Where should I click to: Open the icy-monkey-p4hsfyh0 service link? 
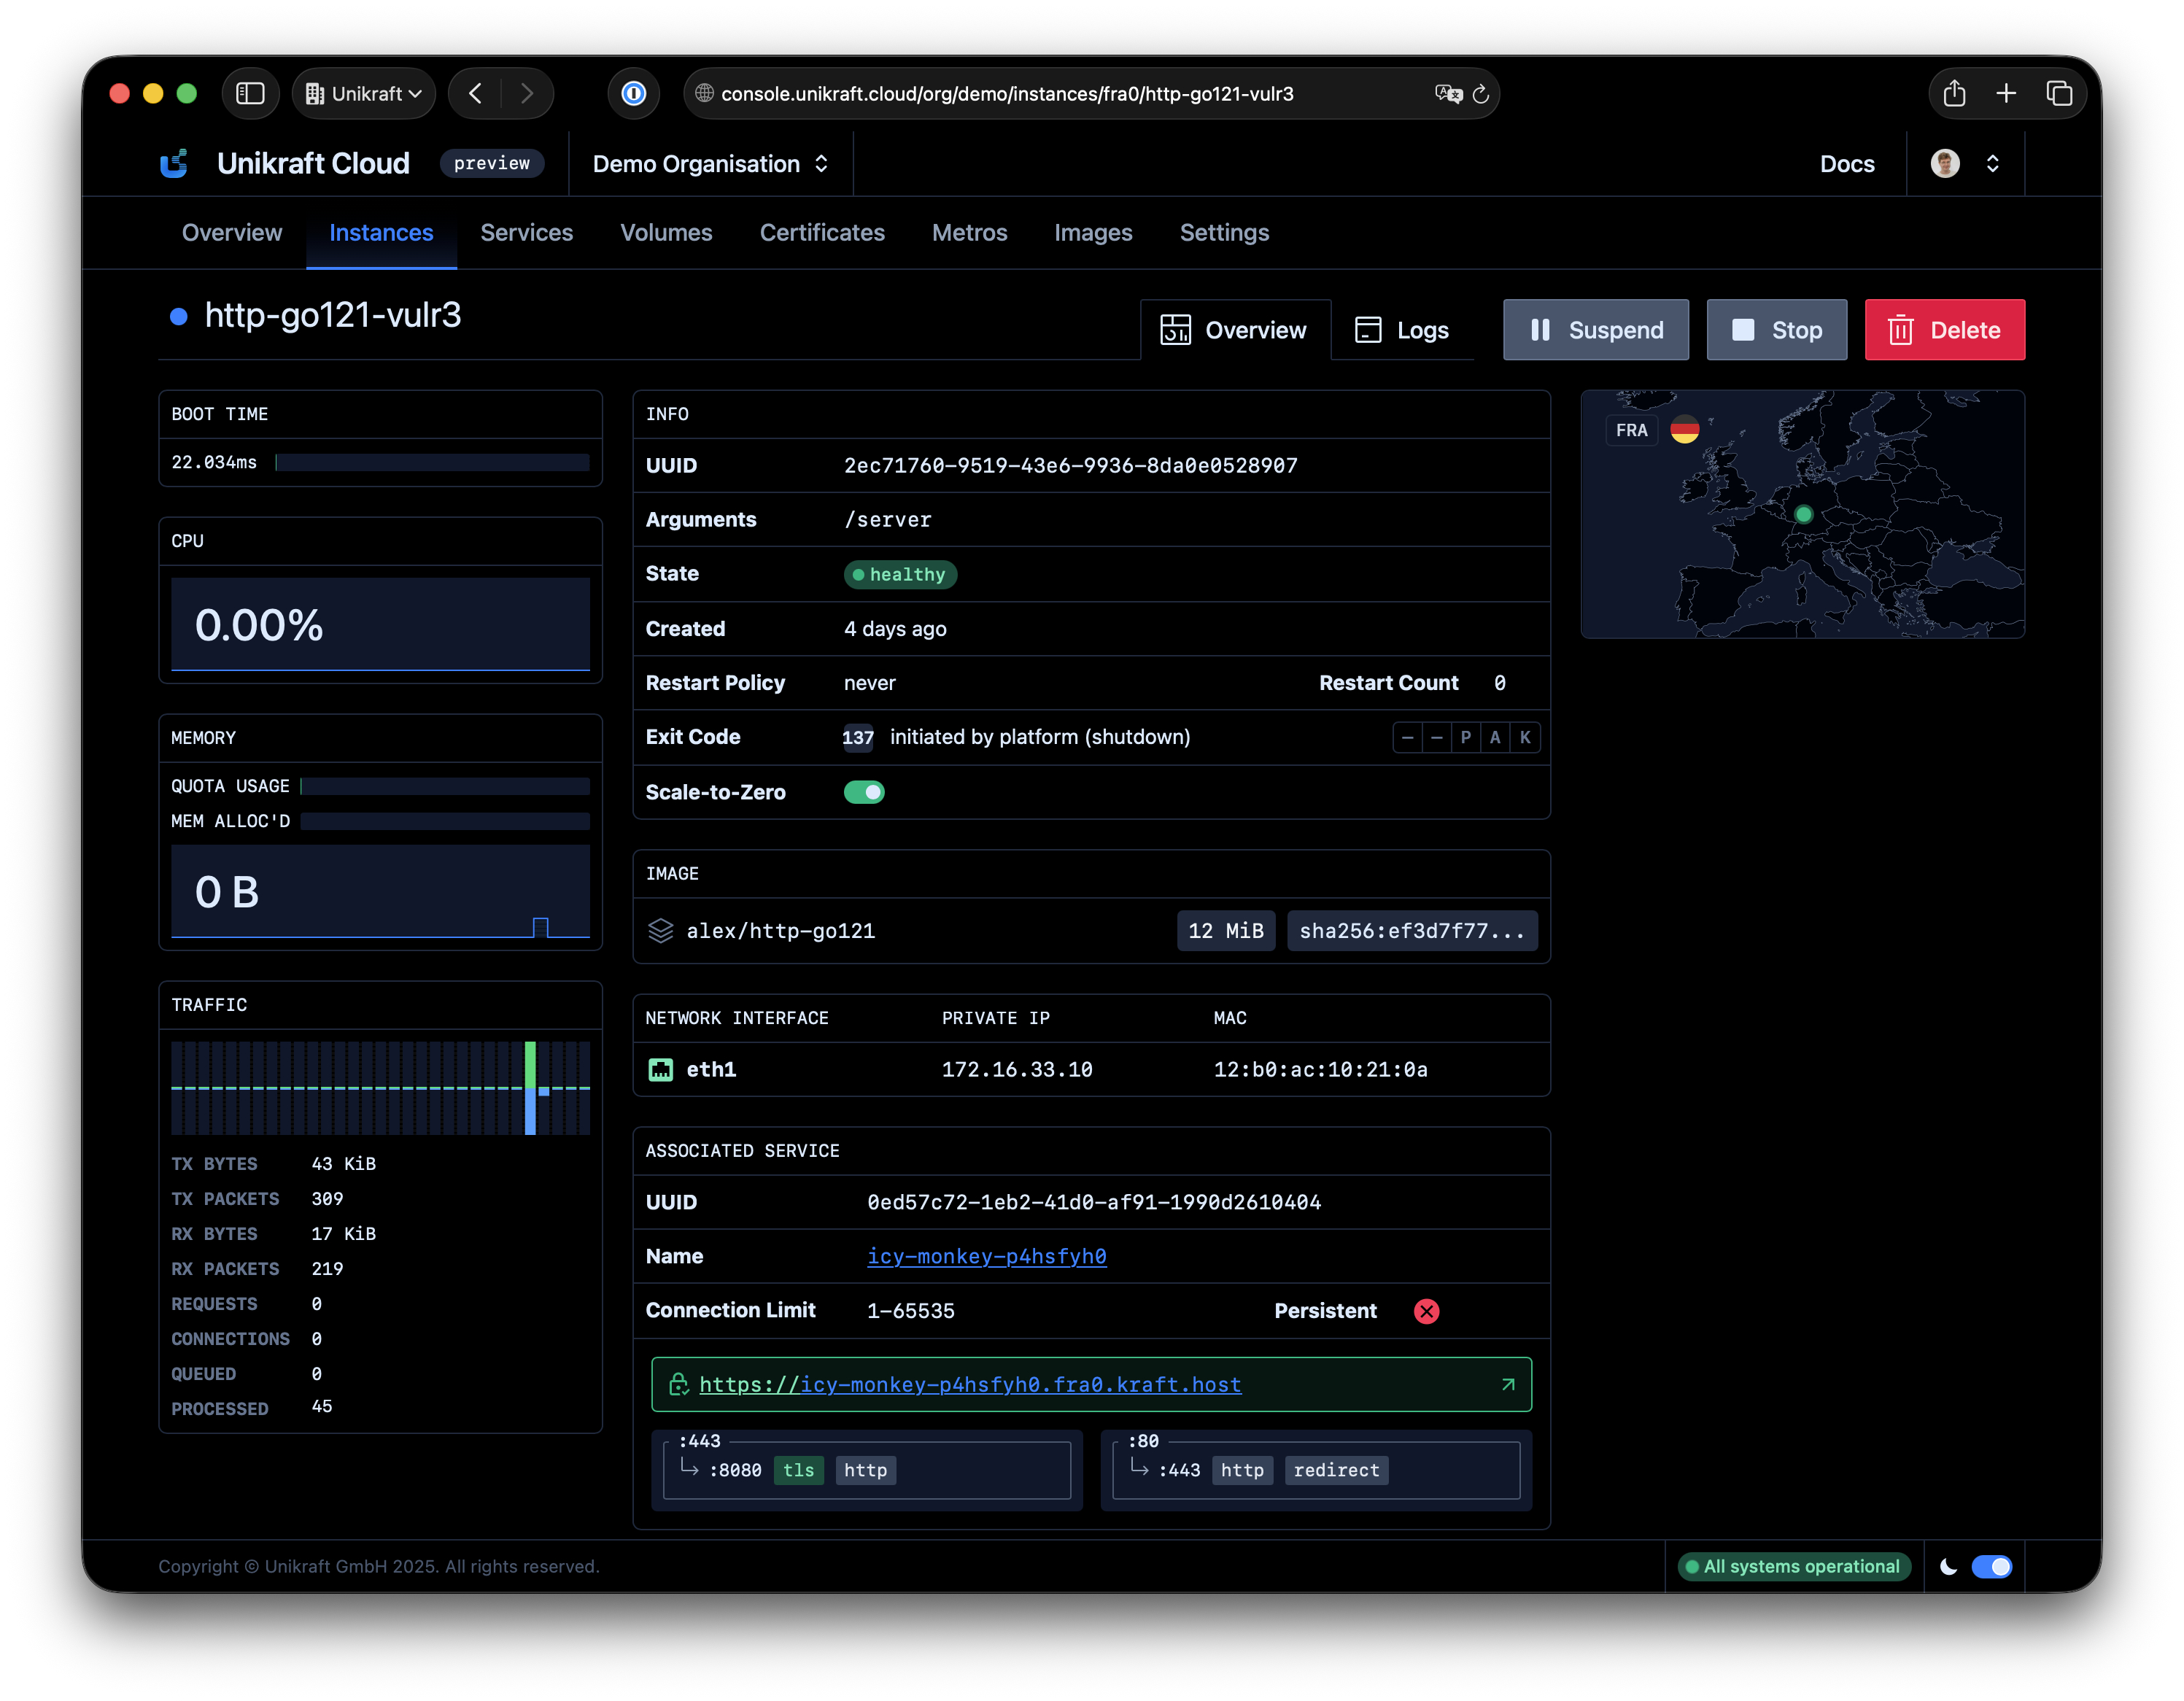986,1256
